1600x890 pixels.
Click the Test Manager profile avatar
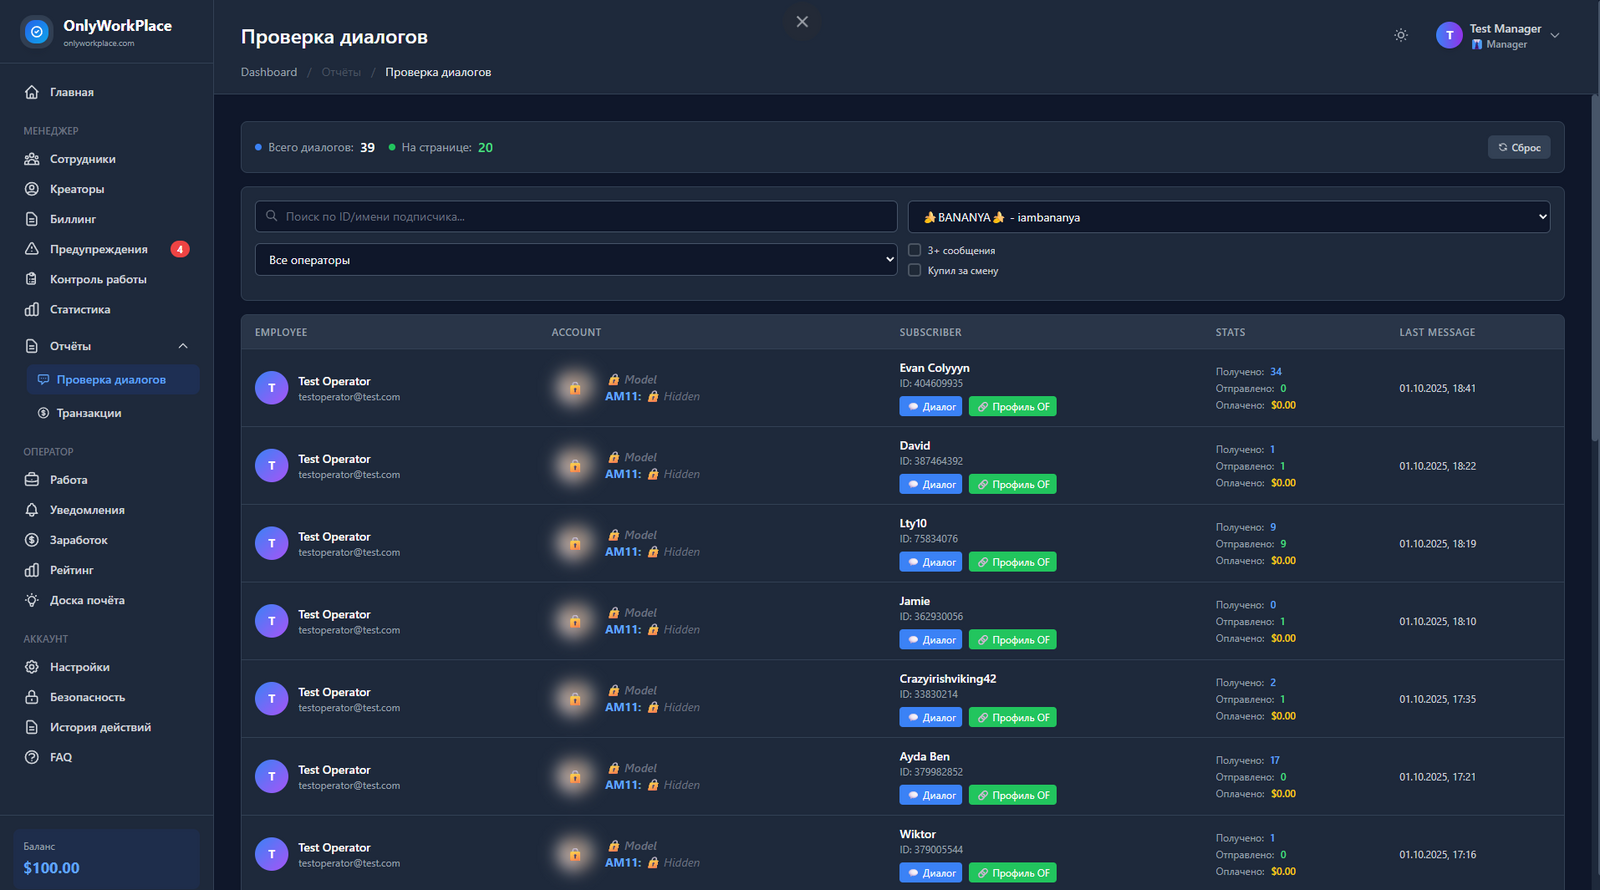[x=1449, y=36]
